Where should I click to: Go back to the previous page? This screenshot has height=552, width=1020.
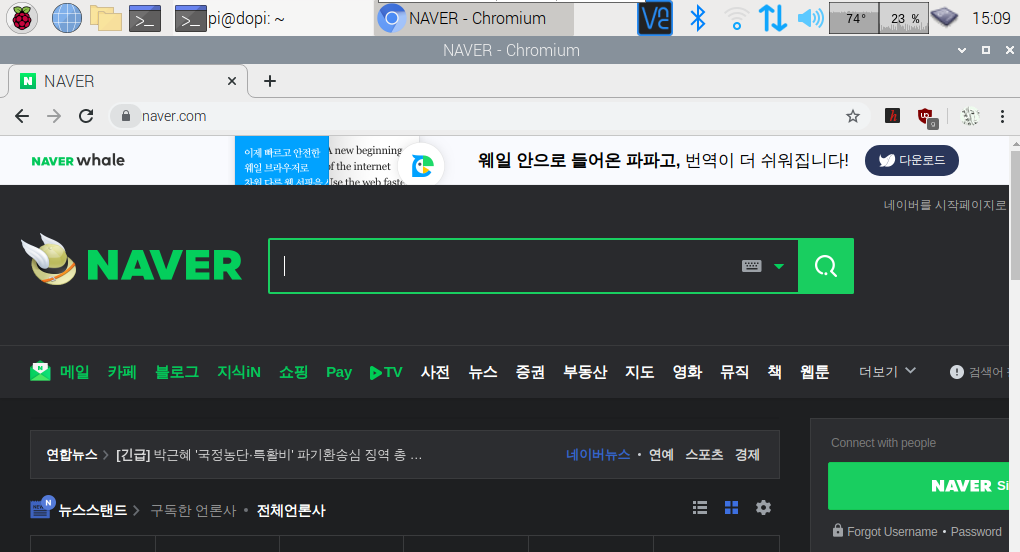(22, 116)
